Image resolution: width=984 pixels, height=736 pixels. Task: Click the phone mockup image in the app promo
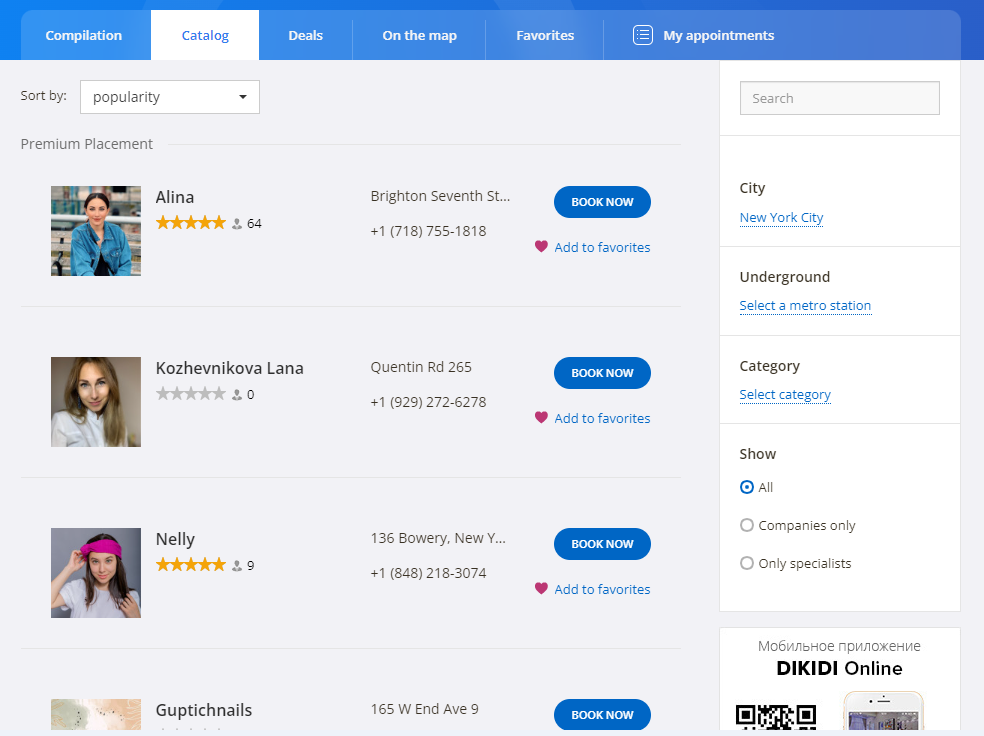coord(883,712)
